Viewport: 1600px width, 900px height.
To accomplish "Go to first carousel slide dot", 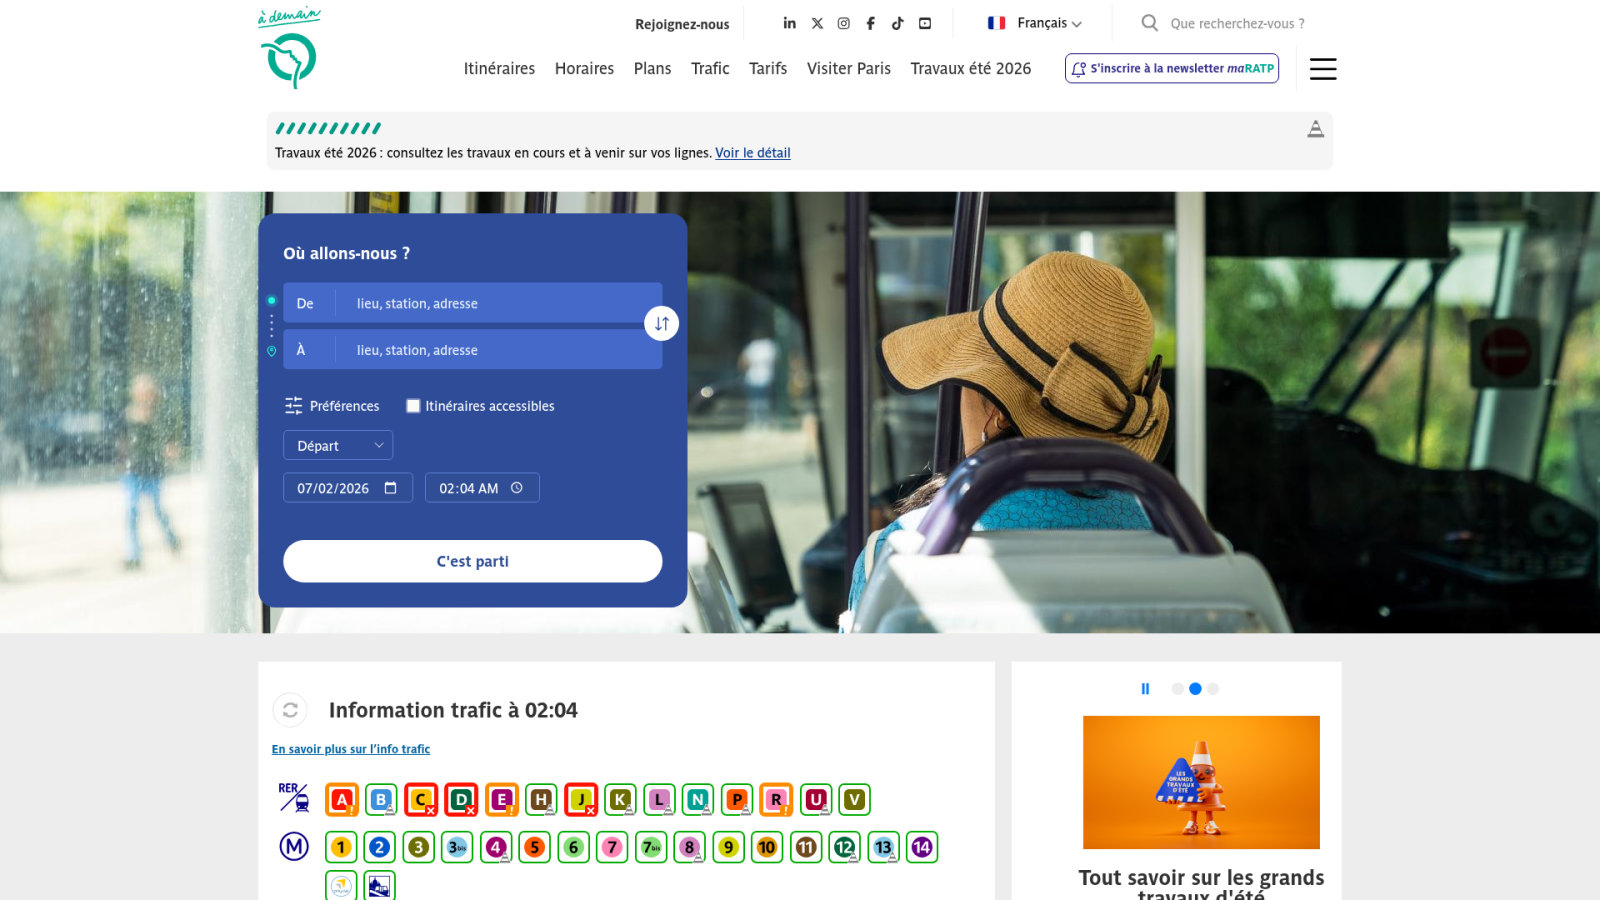I will [x=1178, y=689].
